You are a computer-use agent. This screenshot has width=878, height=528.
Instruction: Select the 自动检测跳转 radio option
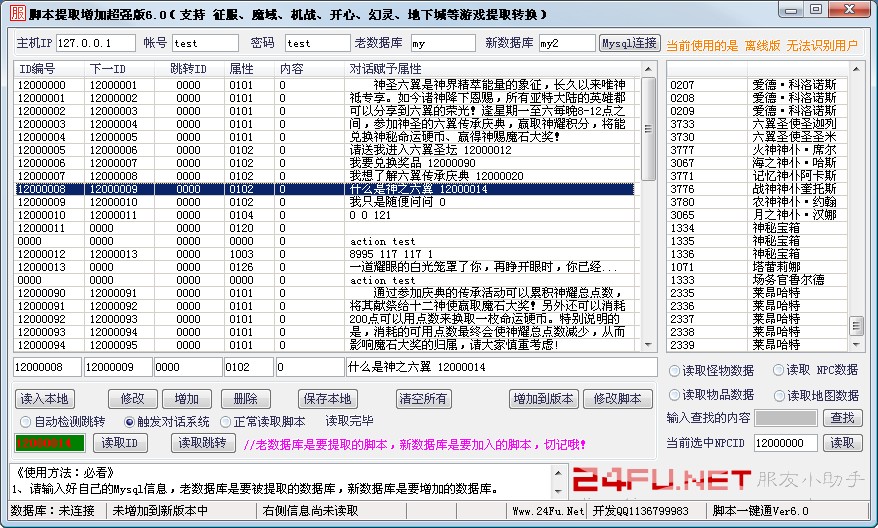tap(26, 421)
